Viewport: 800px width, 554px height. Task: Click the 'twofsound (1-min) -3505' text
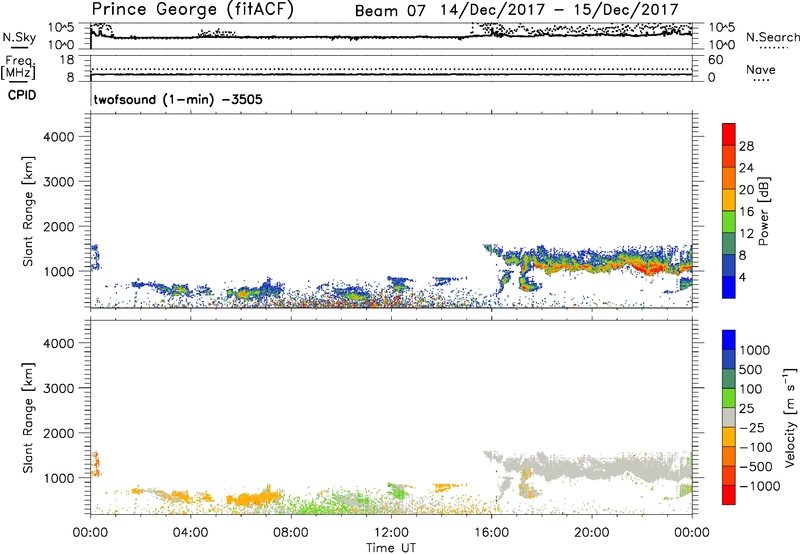(x=178, y=99)
